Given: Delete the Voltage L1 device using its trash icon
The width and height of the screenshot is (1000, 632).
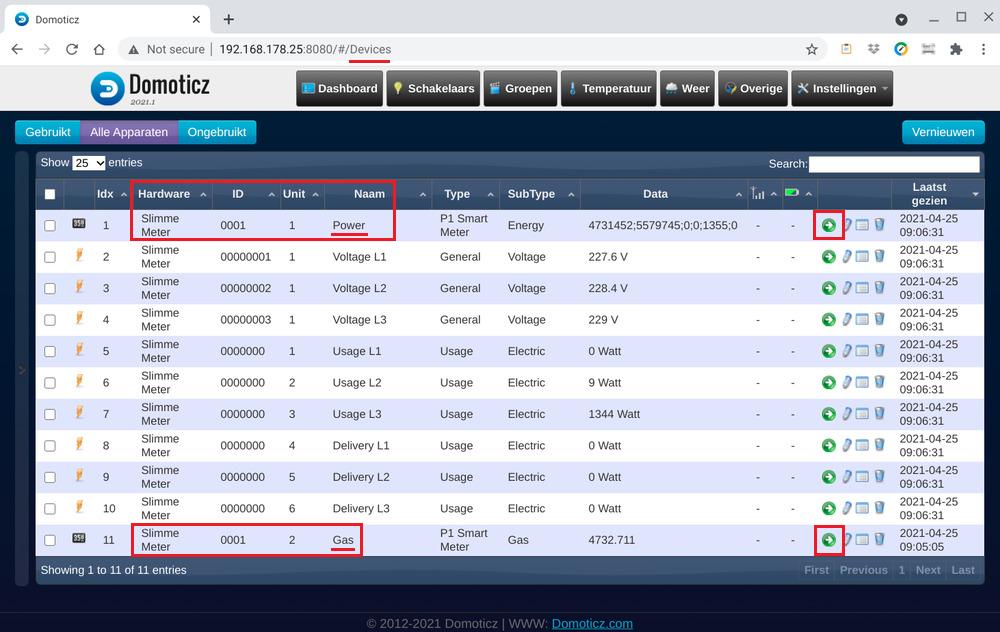Looking at the screenshot, I should tap(879, 256).
